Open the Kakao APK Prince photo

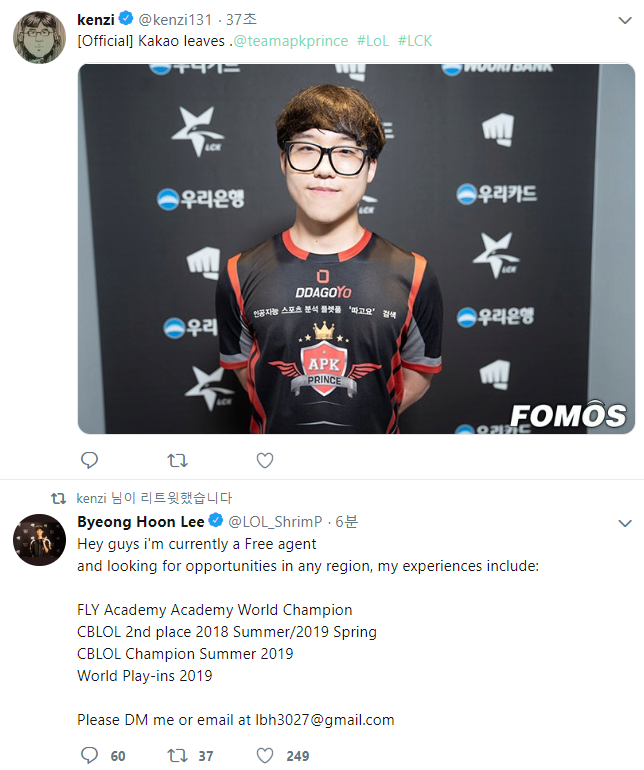[356, 249]
